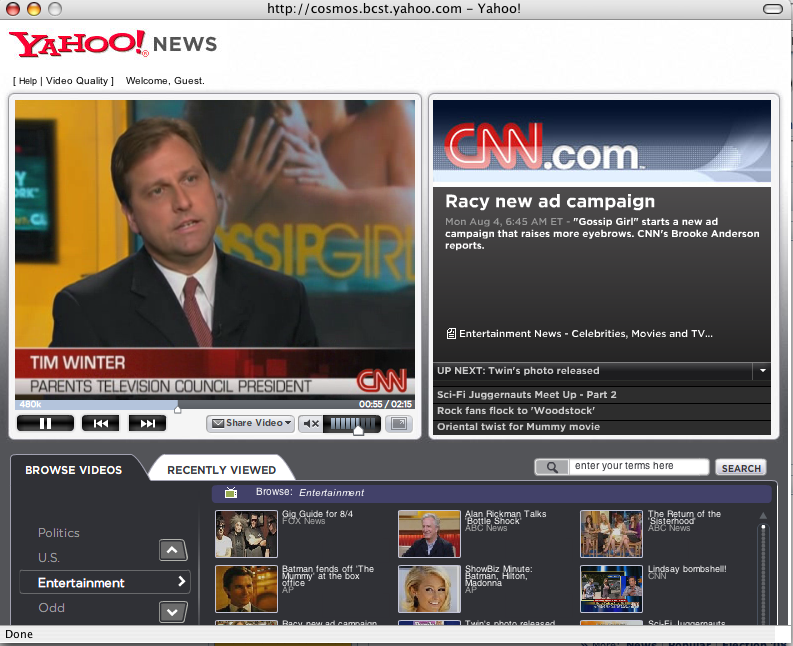
Task: Click the document icon beside Entertainment News
Action: 451,334
